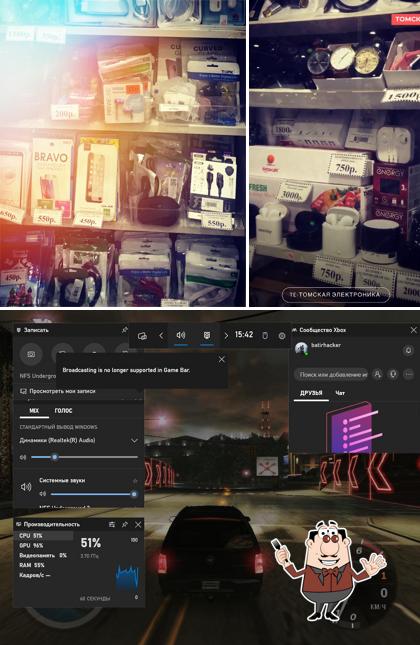Click the 15:42 clock in Game Bar
This screenshot has height=645, width=420.
[244, 335]
